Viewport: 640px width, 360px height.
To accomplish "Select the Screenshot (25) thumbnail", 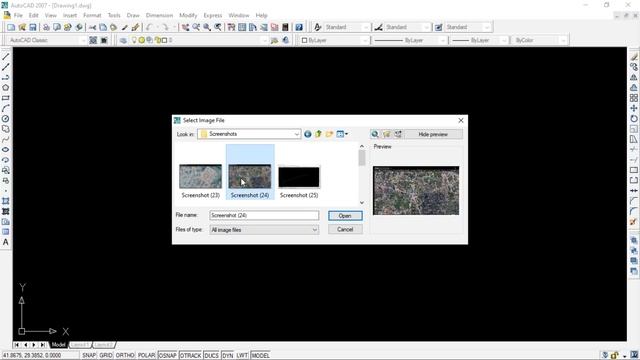I will [299, 177].
